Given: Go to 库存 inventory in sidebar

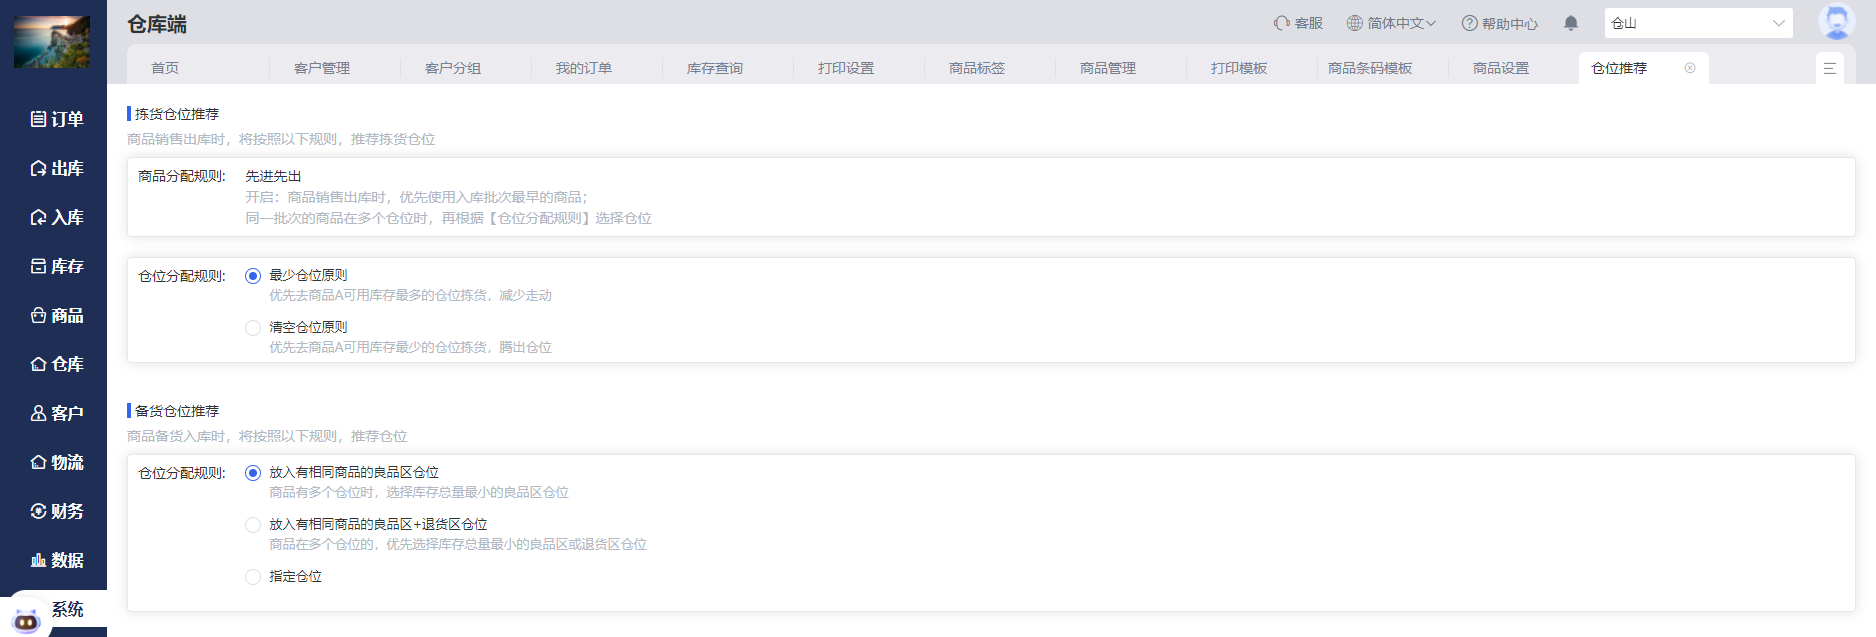Looking at the screenshot, I should (x=56, y=266).
